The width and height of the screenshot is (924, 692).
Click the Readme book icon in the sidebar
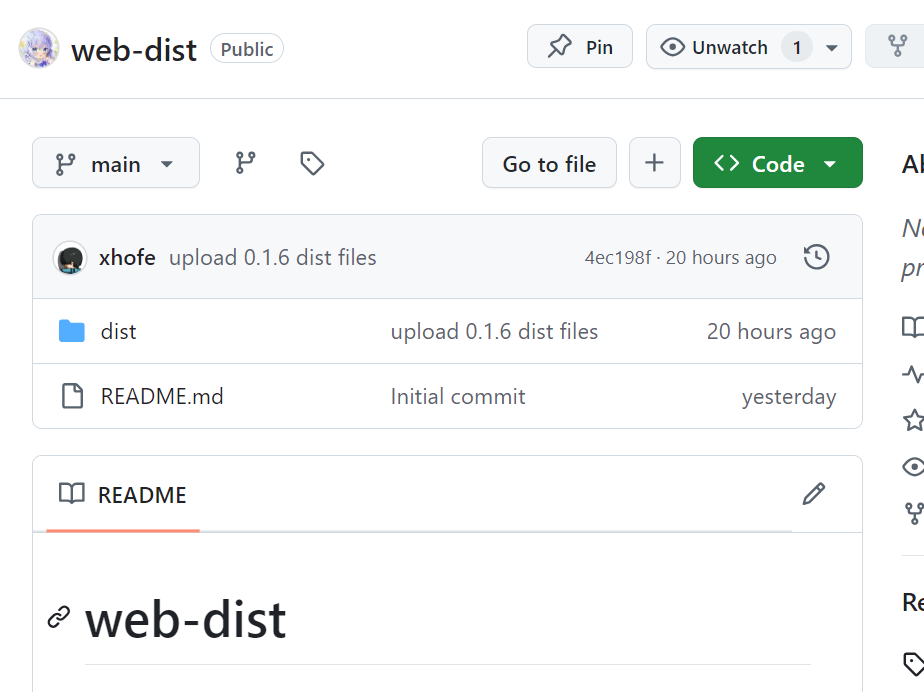click(x=913, y=327)
